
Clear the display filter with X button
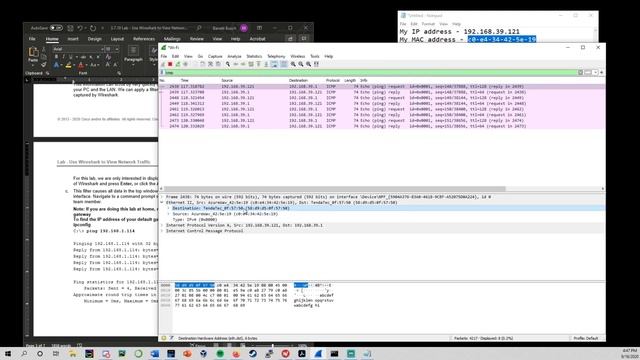tap(580, 72)
